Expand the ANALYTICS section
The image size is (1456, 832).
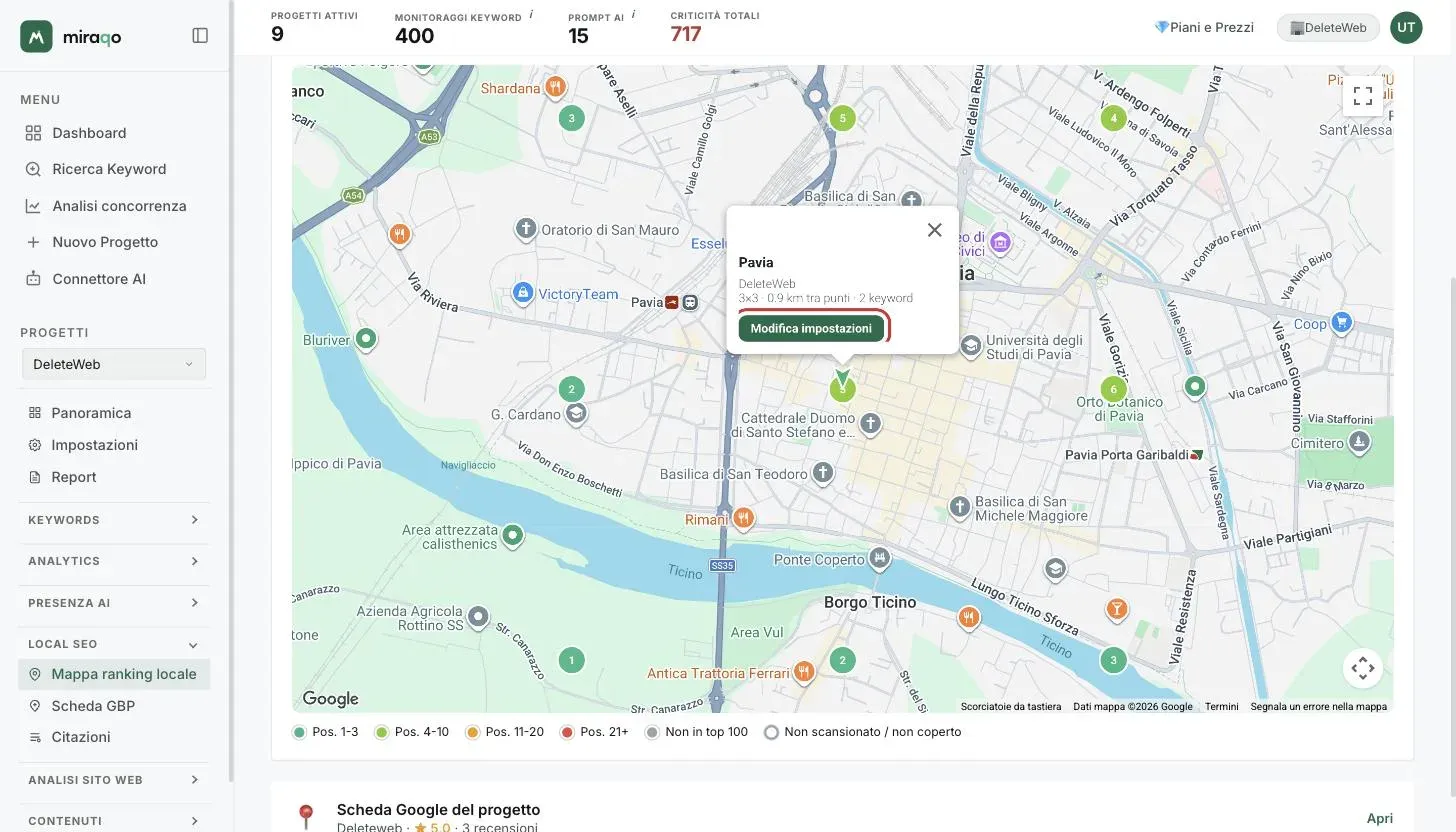[114, 561]
